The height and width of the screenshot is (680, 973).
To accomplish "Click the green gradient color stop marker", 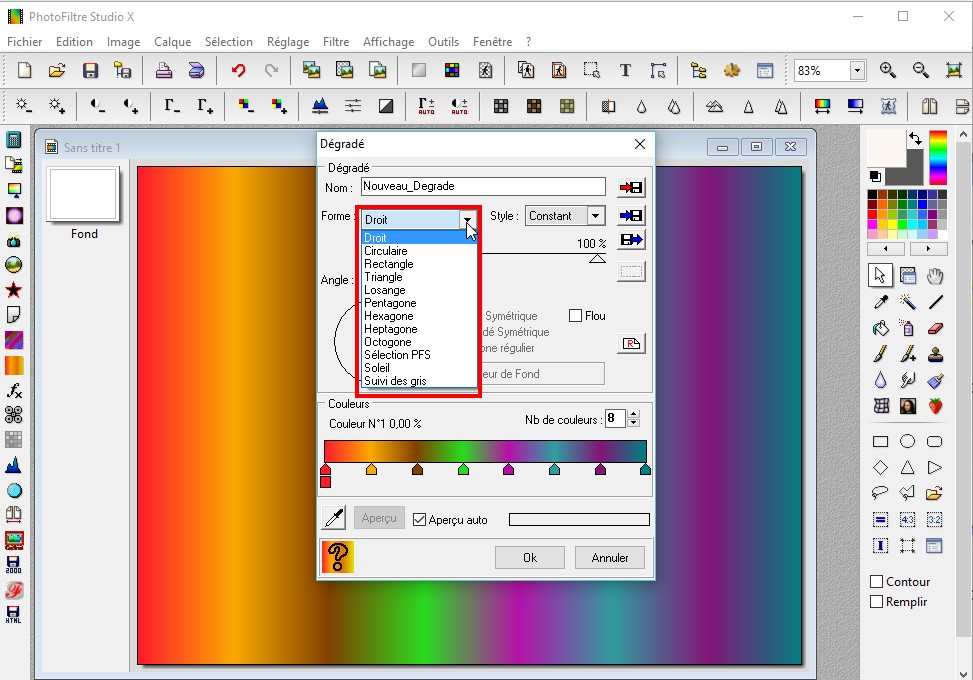I will coord(463,469).
